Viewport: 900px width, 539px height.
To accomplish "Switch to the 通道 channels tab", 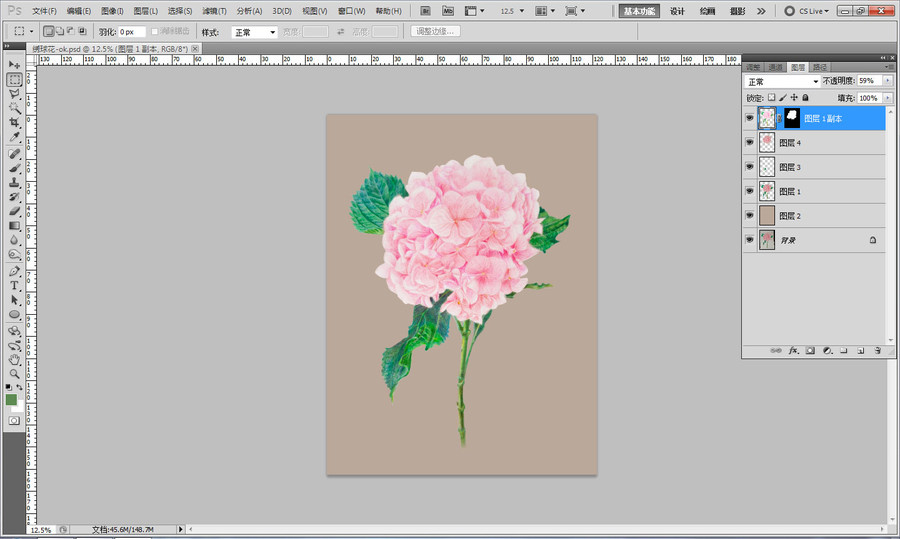I will click(775, 67).
